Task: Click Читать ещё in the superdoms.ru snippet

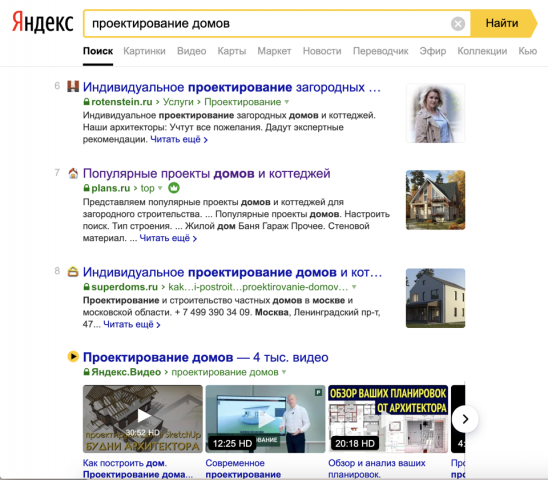Action: click(x=132, y=325)
